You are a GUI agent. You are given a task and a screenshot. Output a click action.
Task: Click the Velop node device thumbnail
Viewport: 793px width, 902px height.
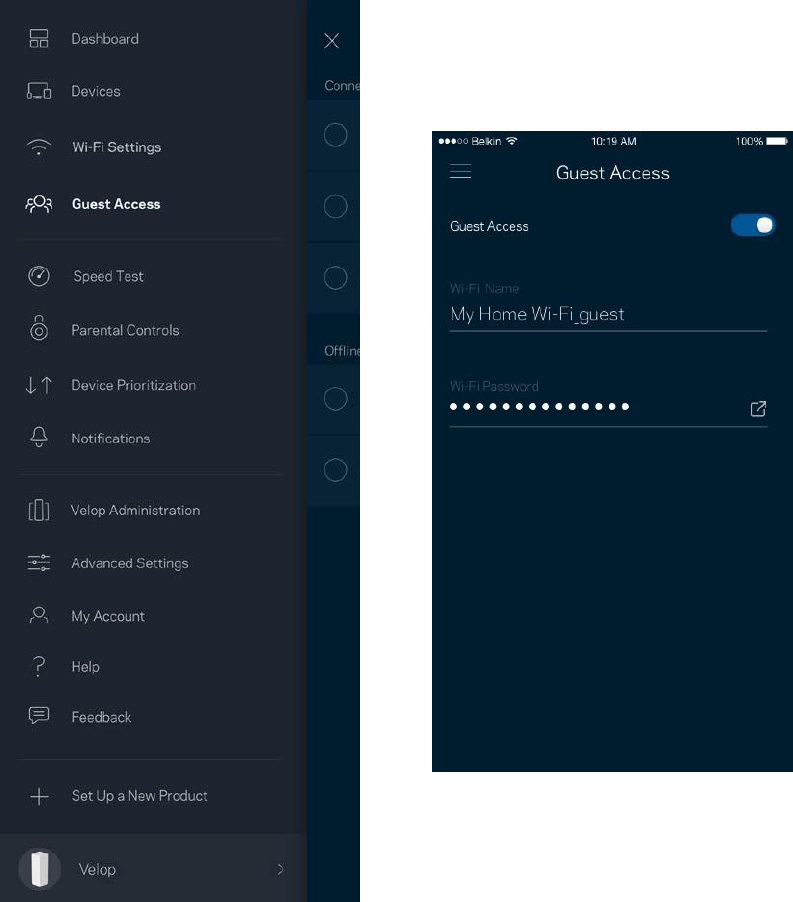pyautogui.click(x=39, y=869)
